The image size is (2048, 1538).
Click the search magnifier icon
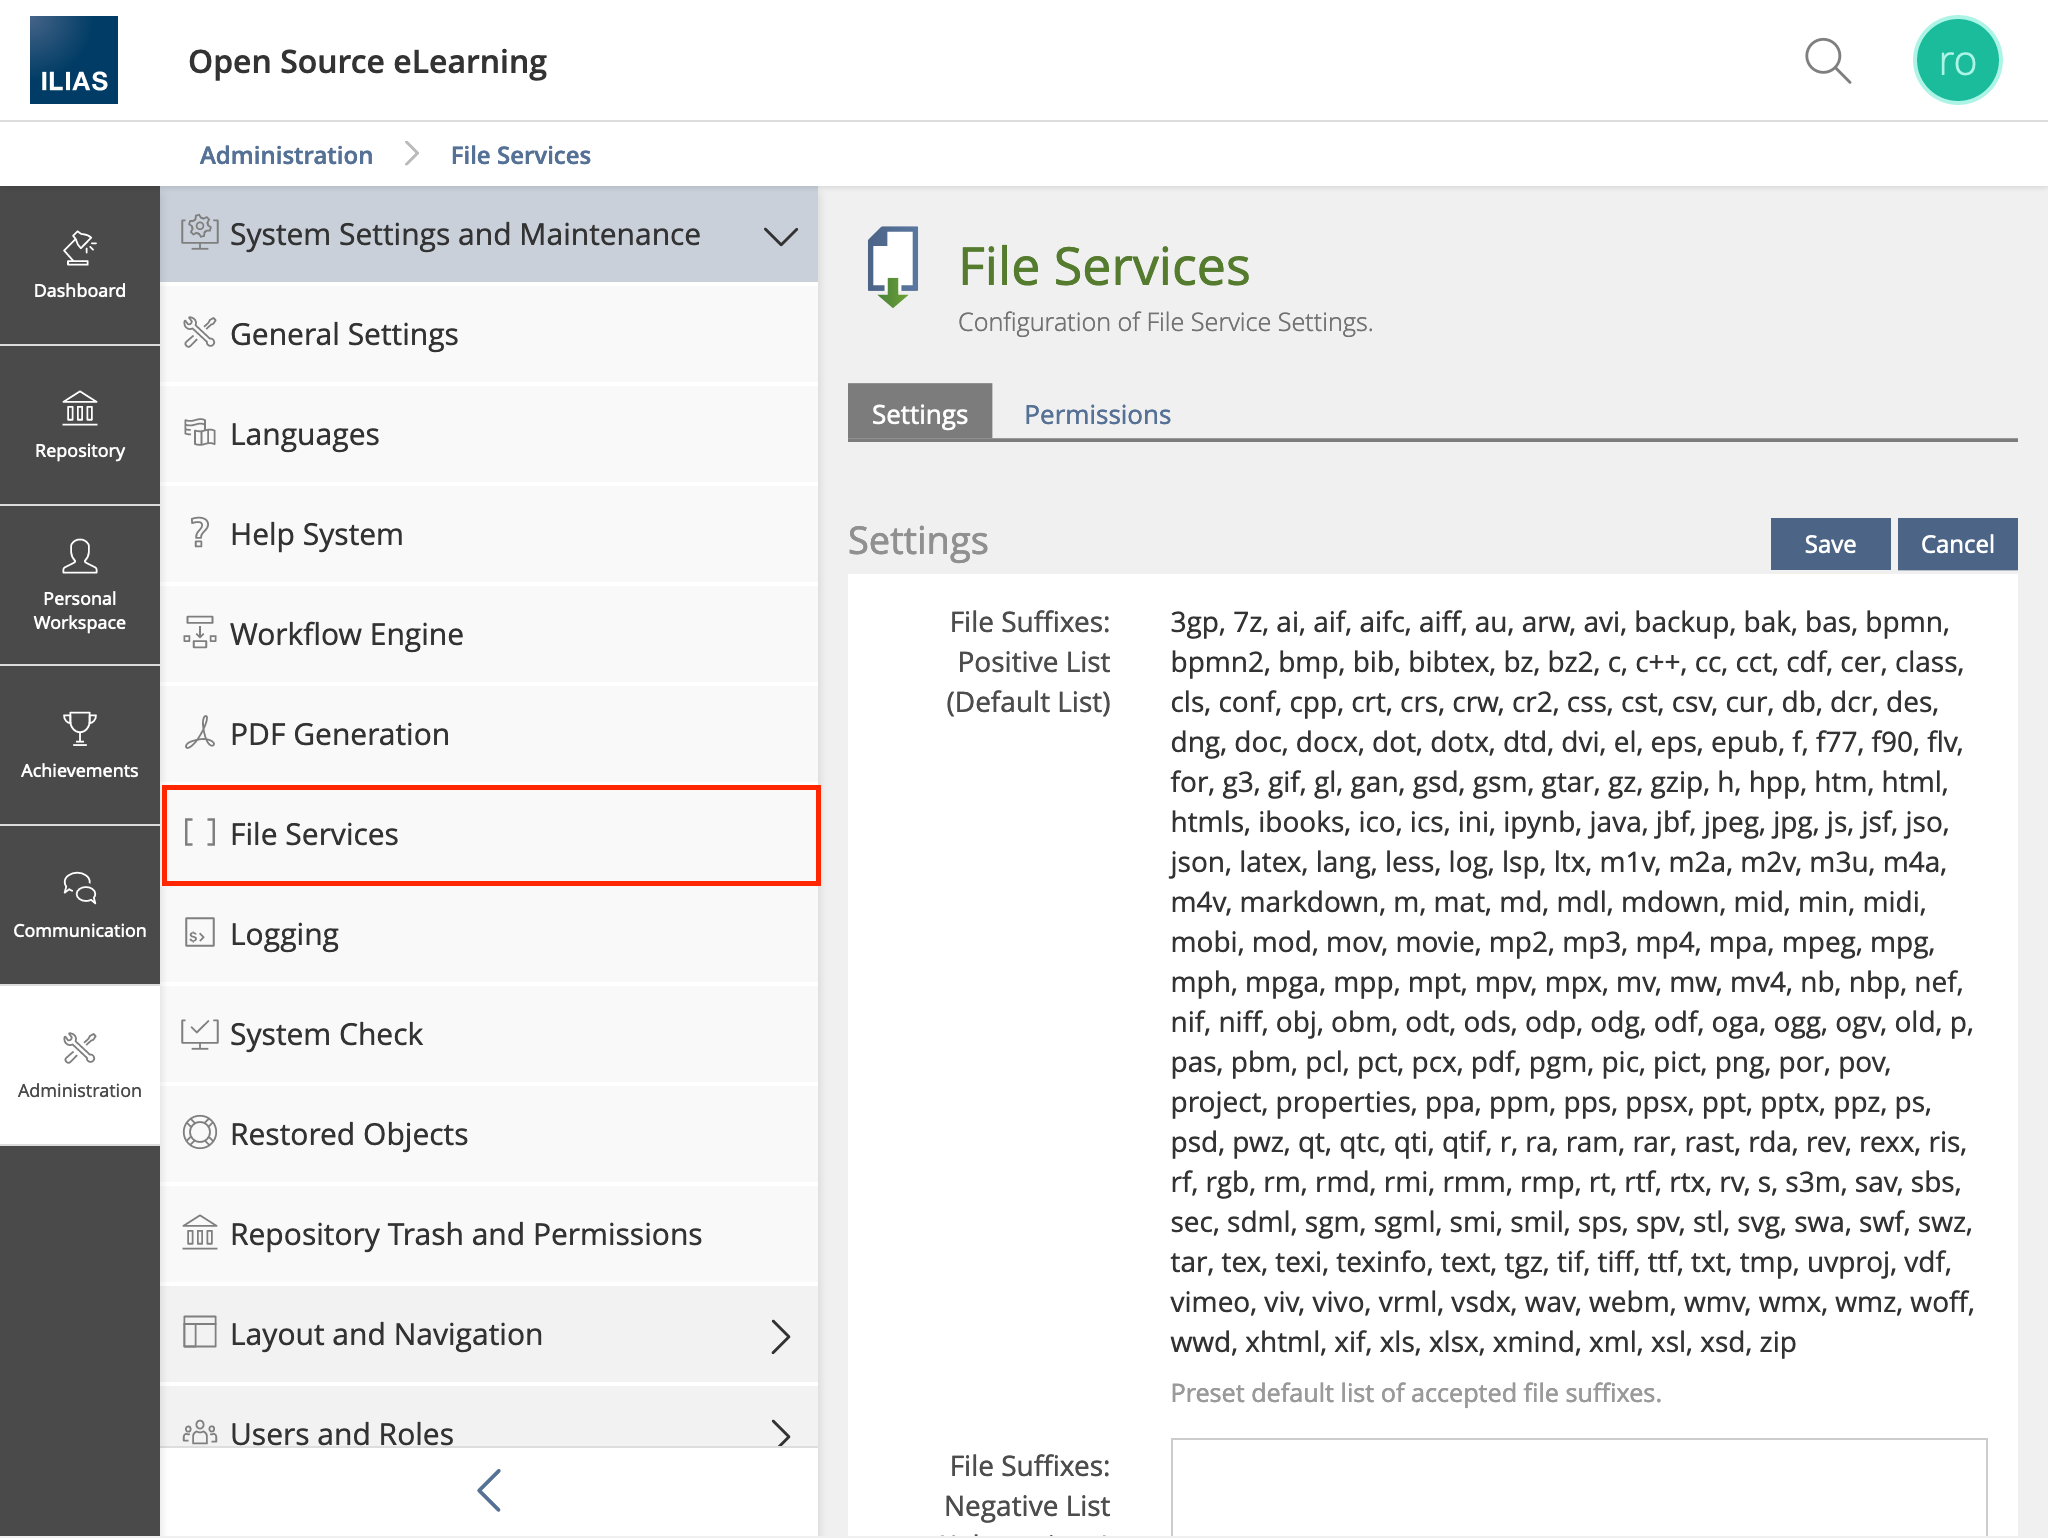point(1827,61)
